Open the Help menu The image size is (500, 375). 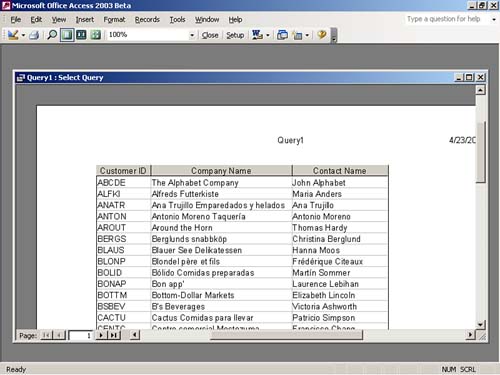click(235, 20)
